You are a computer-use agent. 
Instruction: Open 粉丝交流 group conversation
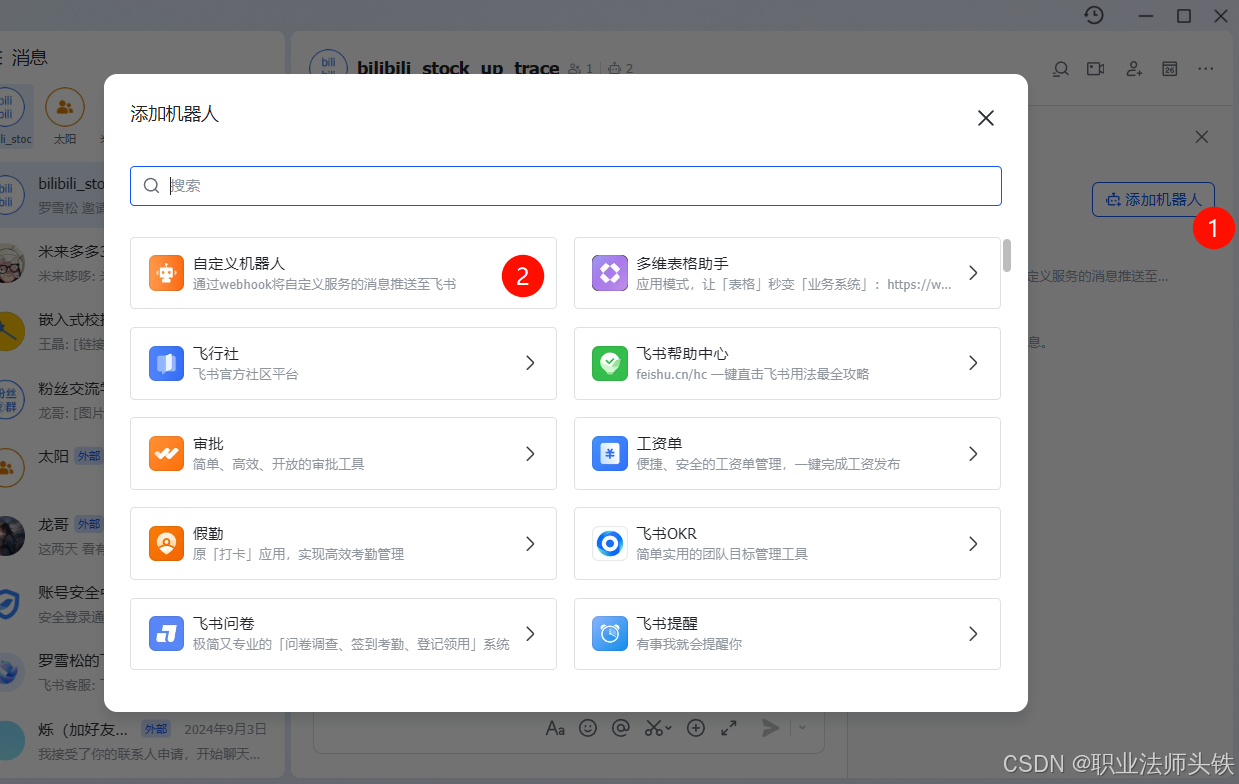coord(53,399)
